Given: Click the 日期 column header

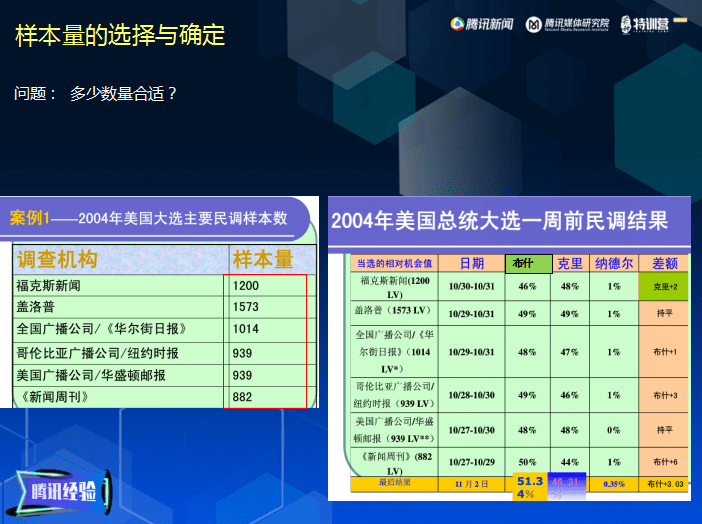Looking at the screenshot, I should click(x=472, y=263).
